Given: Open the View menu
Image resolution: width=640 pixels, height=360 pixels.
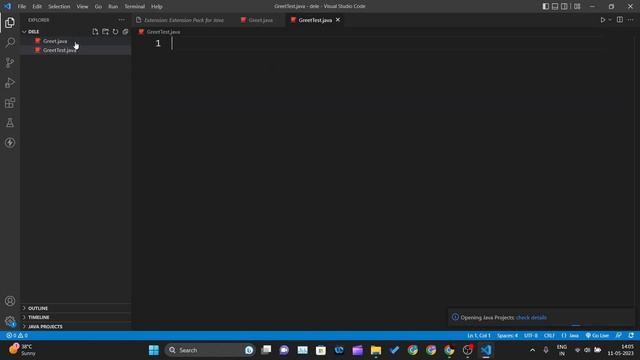Looking at the screenshot, I should pos(82,6).
